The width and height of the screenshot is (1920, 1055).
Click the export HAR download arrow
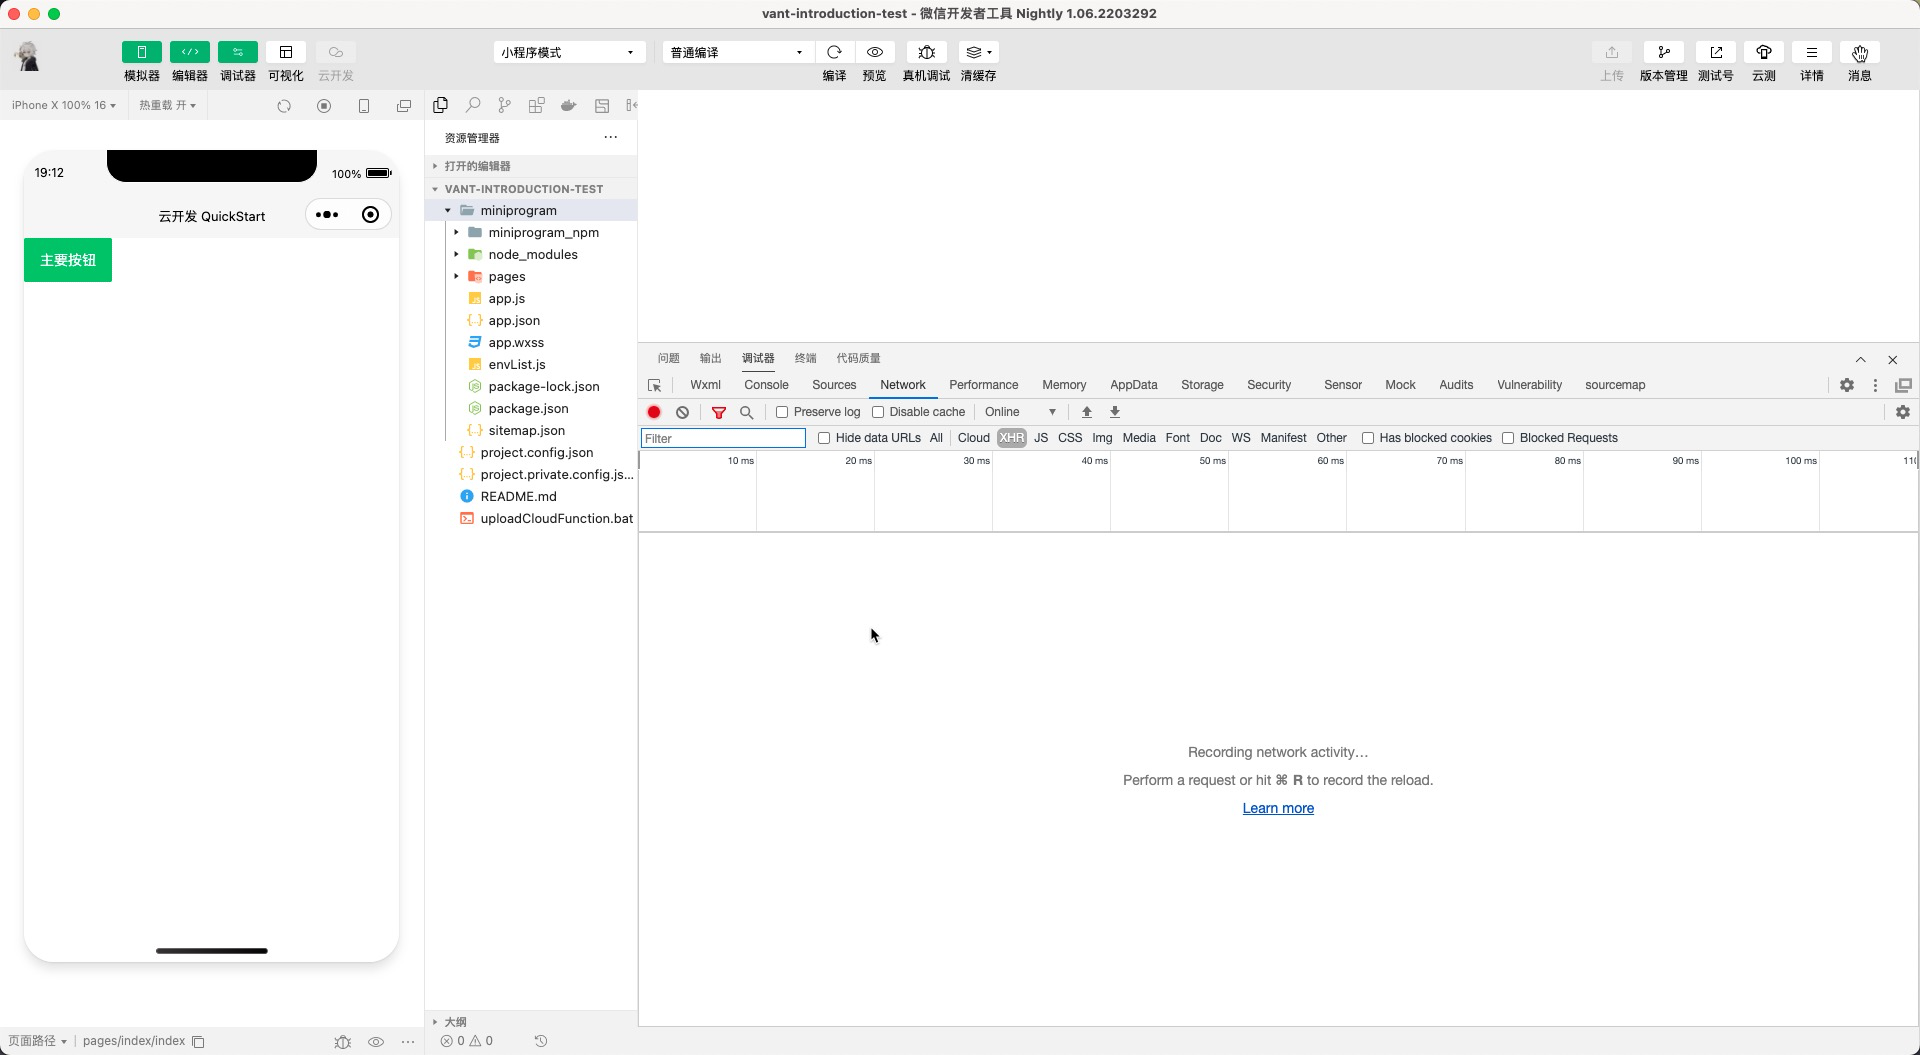[x=1114, y=412]
